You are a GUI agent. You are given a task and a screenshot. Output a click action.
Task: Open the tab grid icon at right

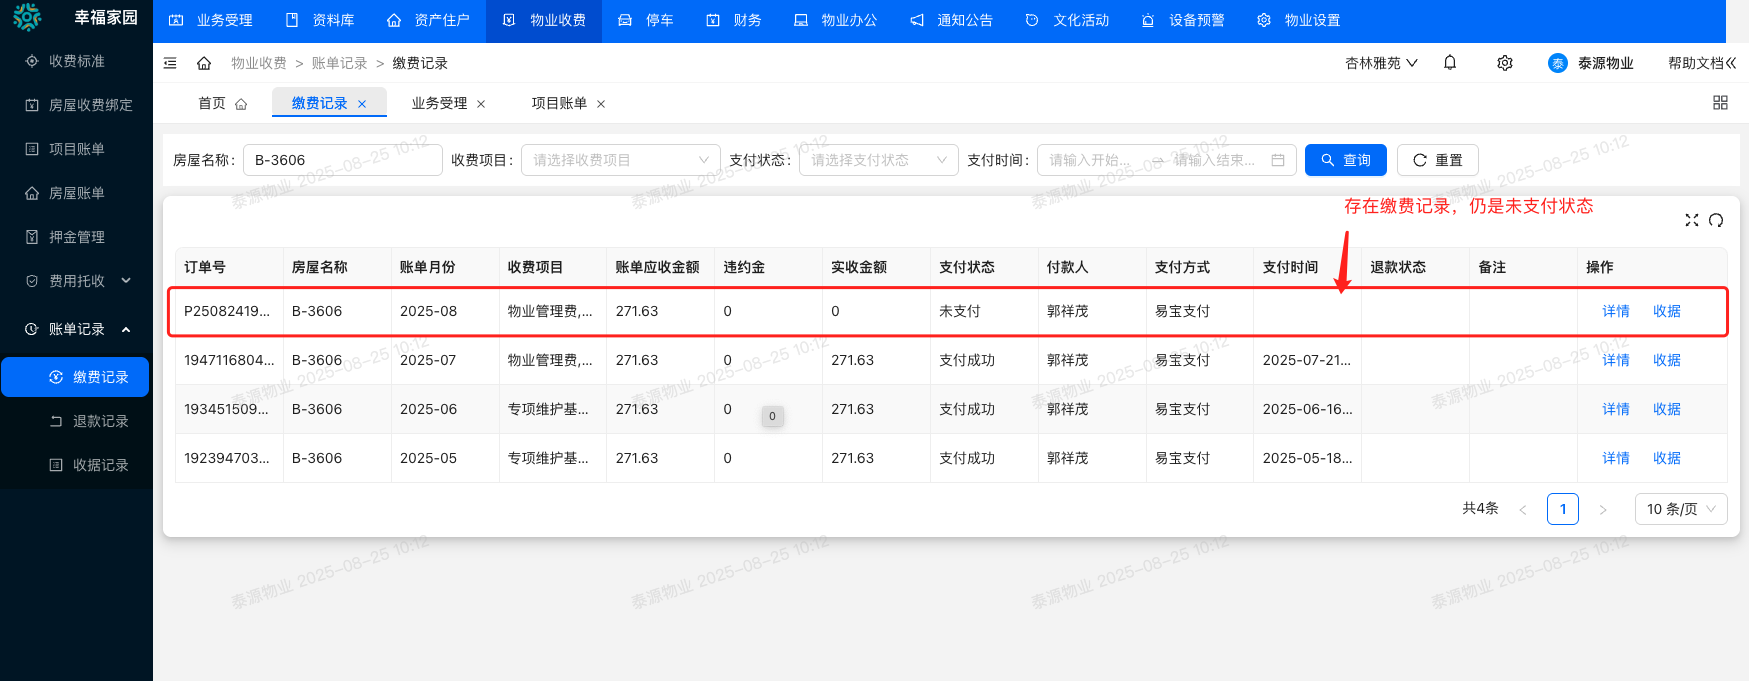1720,103
